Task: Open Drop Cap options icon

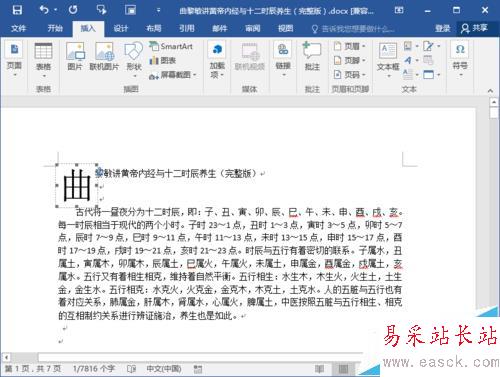Action: (410, 74)
